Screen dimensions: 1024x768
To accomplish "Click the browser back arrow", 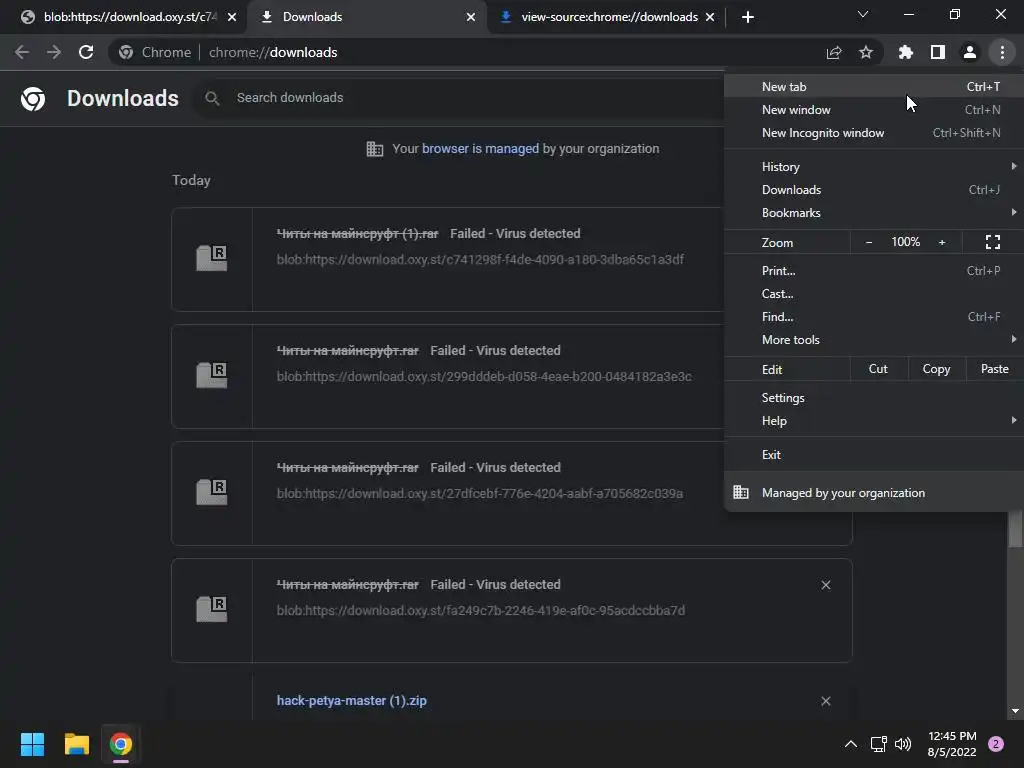I will click(22, 52).
